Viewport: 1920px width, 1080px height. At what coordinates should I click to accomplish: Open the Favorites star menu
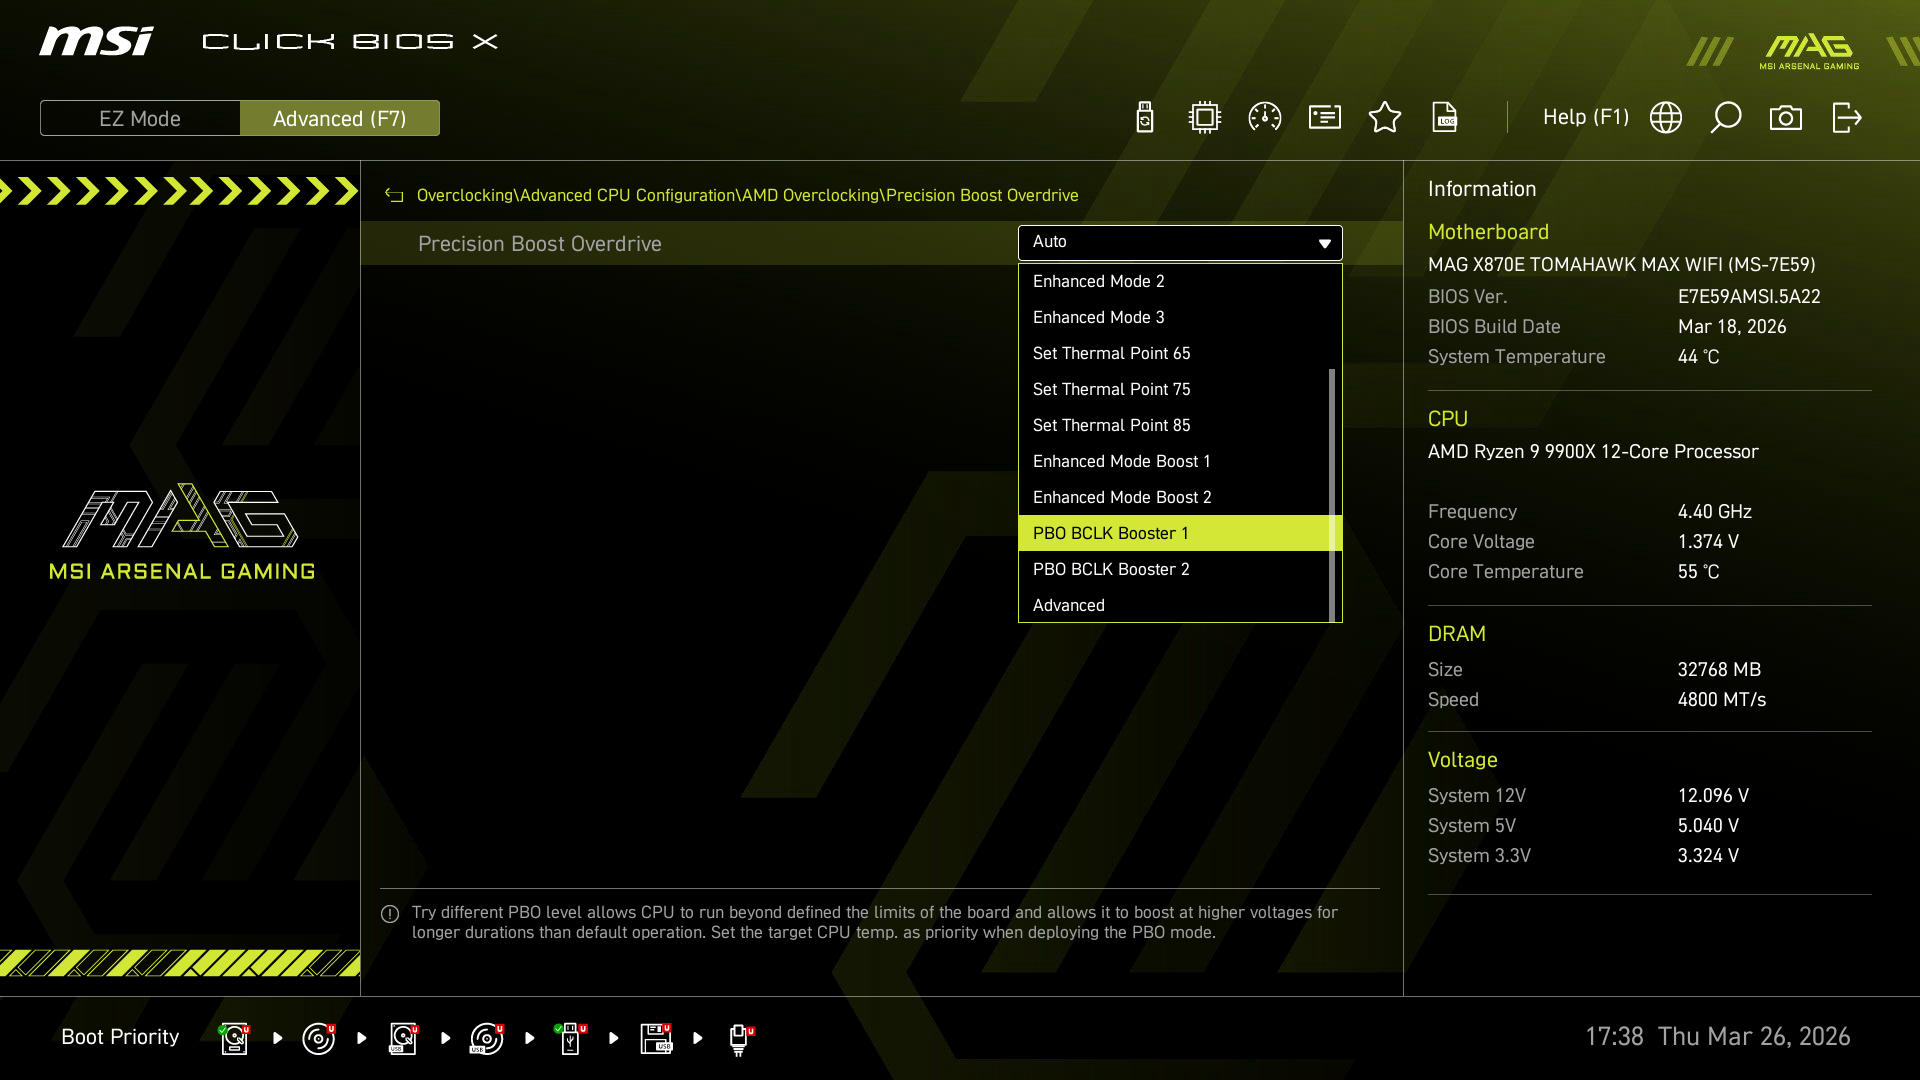click(1385, 117)
